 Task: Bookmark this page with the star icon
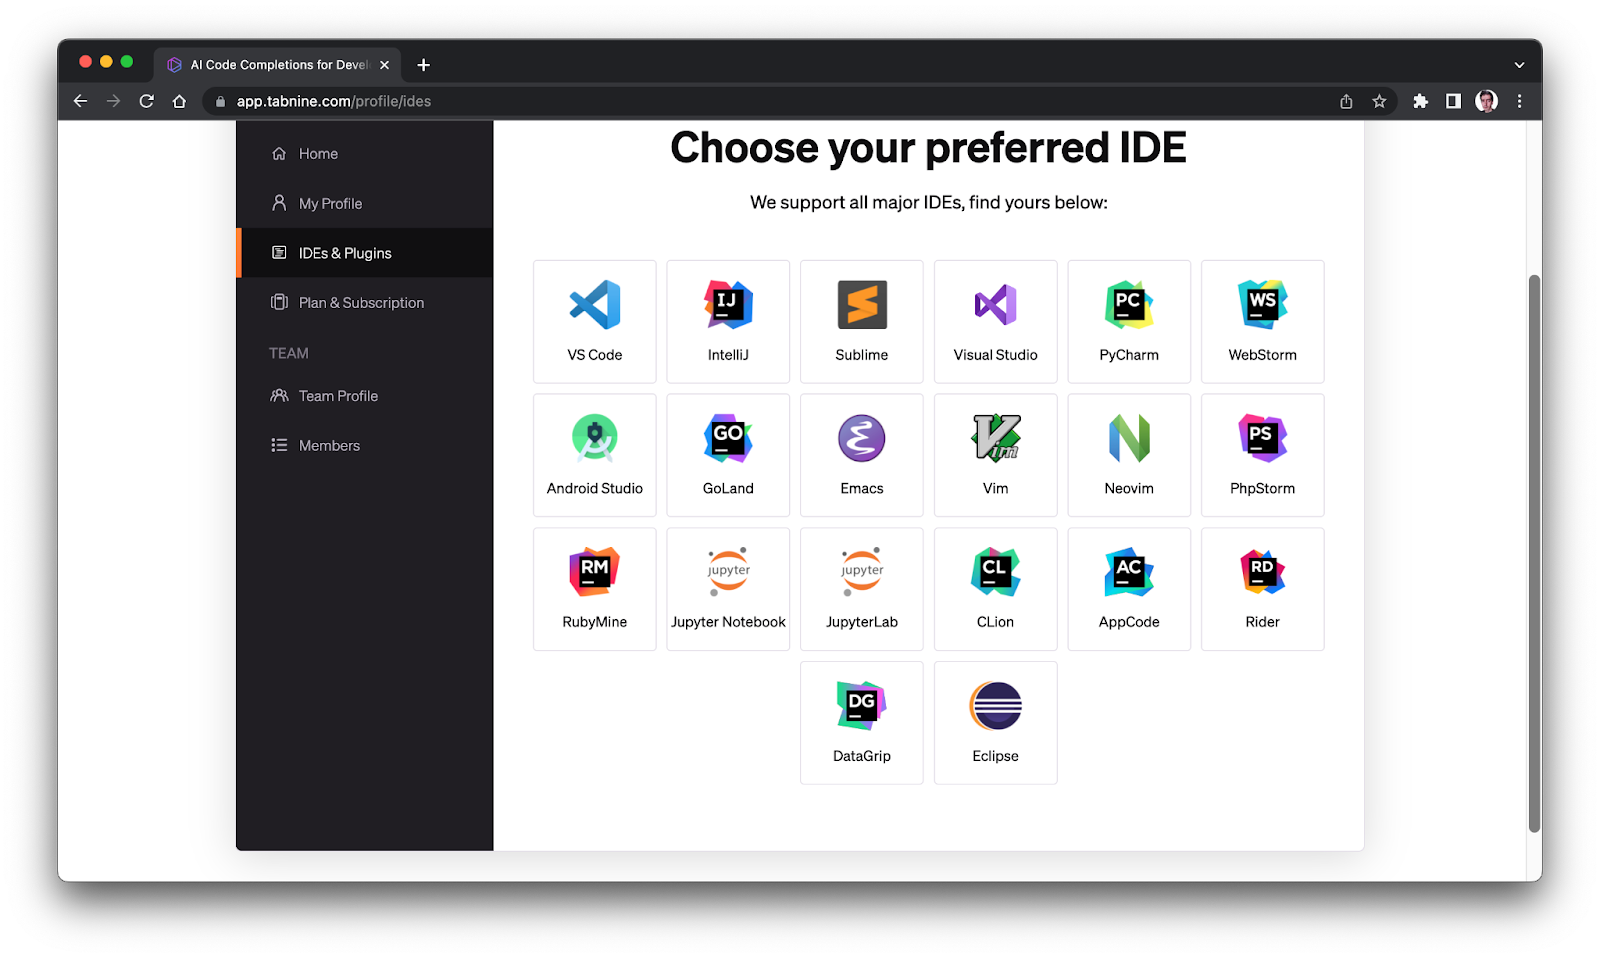point(1379,101)
